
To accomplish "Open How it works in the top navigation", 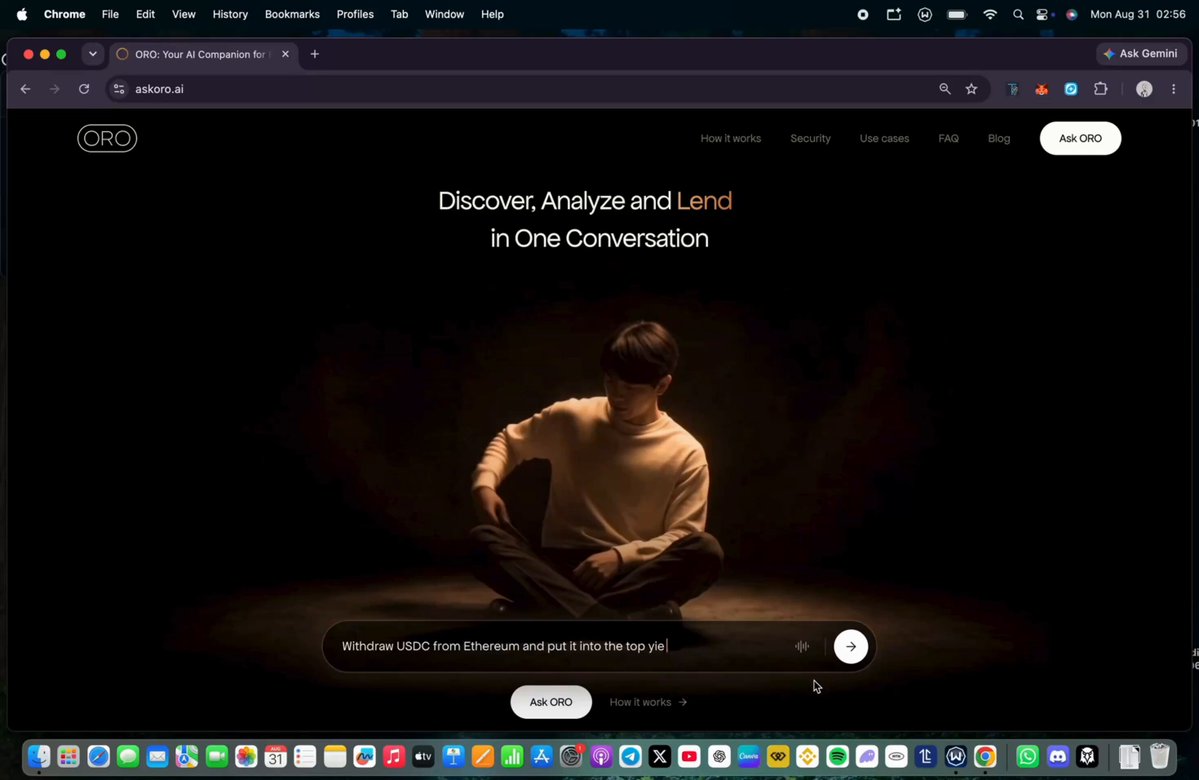I will 730,138.
